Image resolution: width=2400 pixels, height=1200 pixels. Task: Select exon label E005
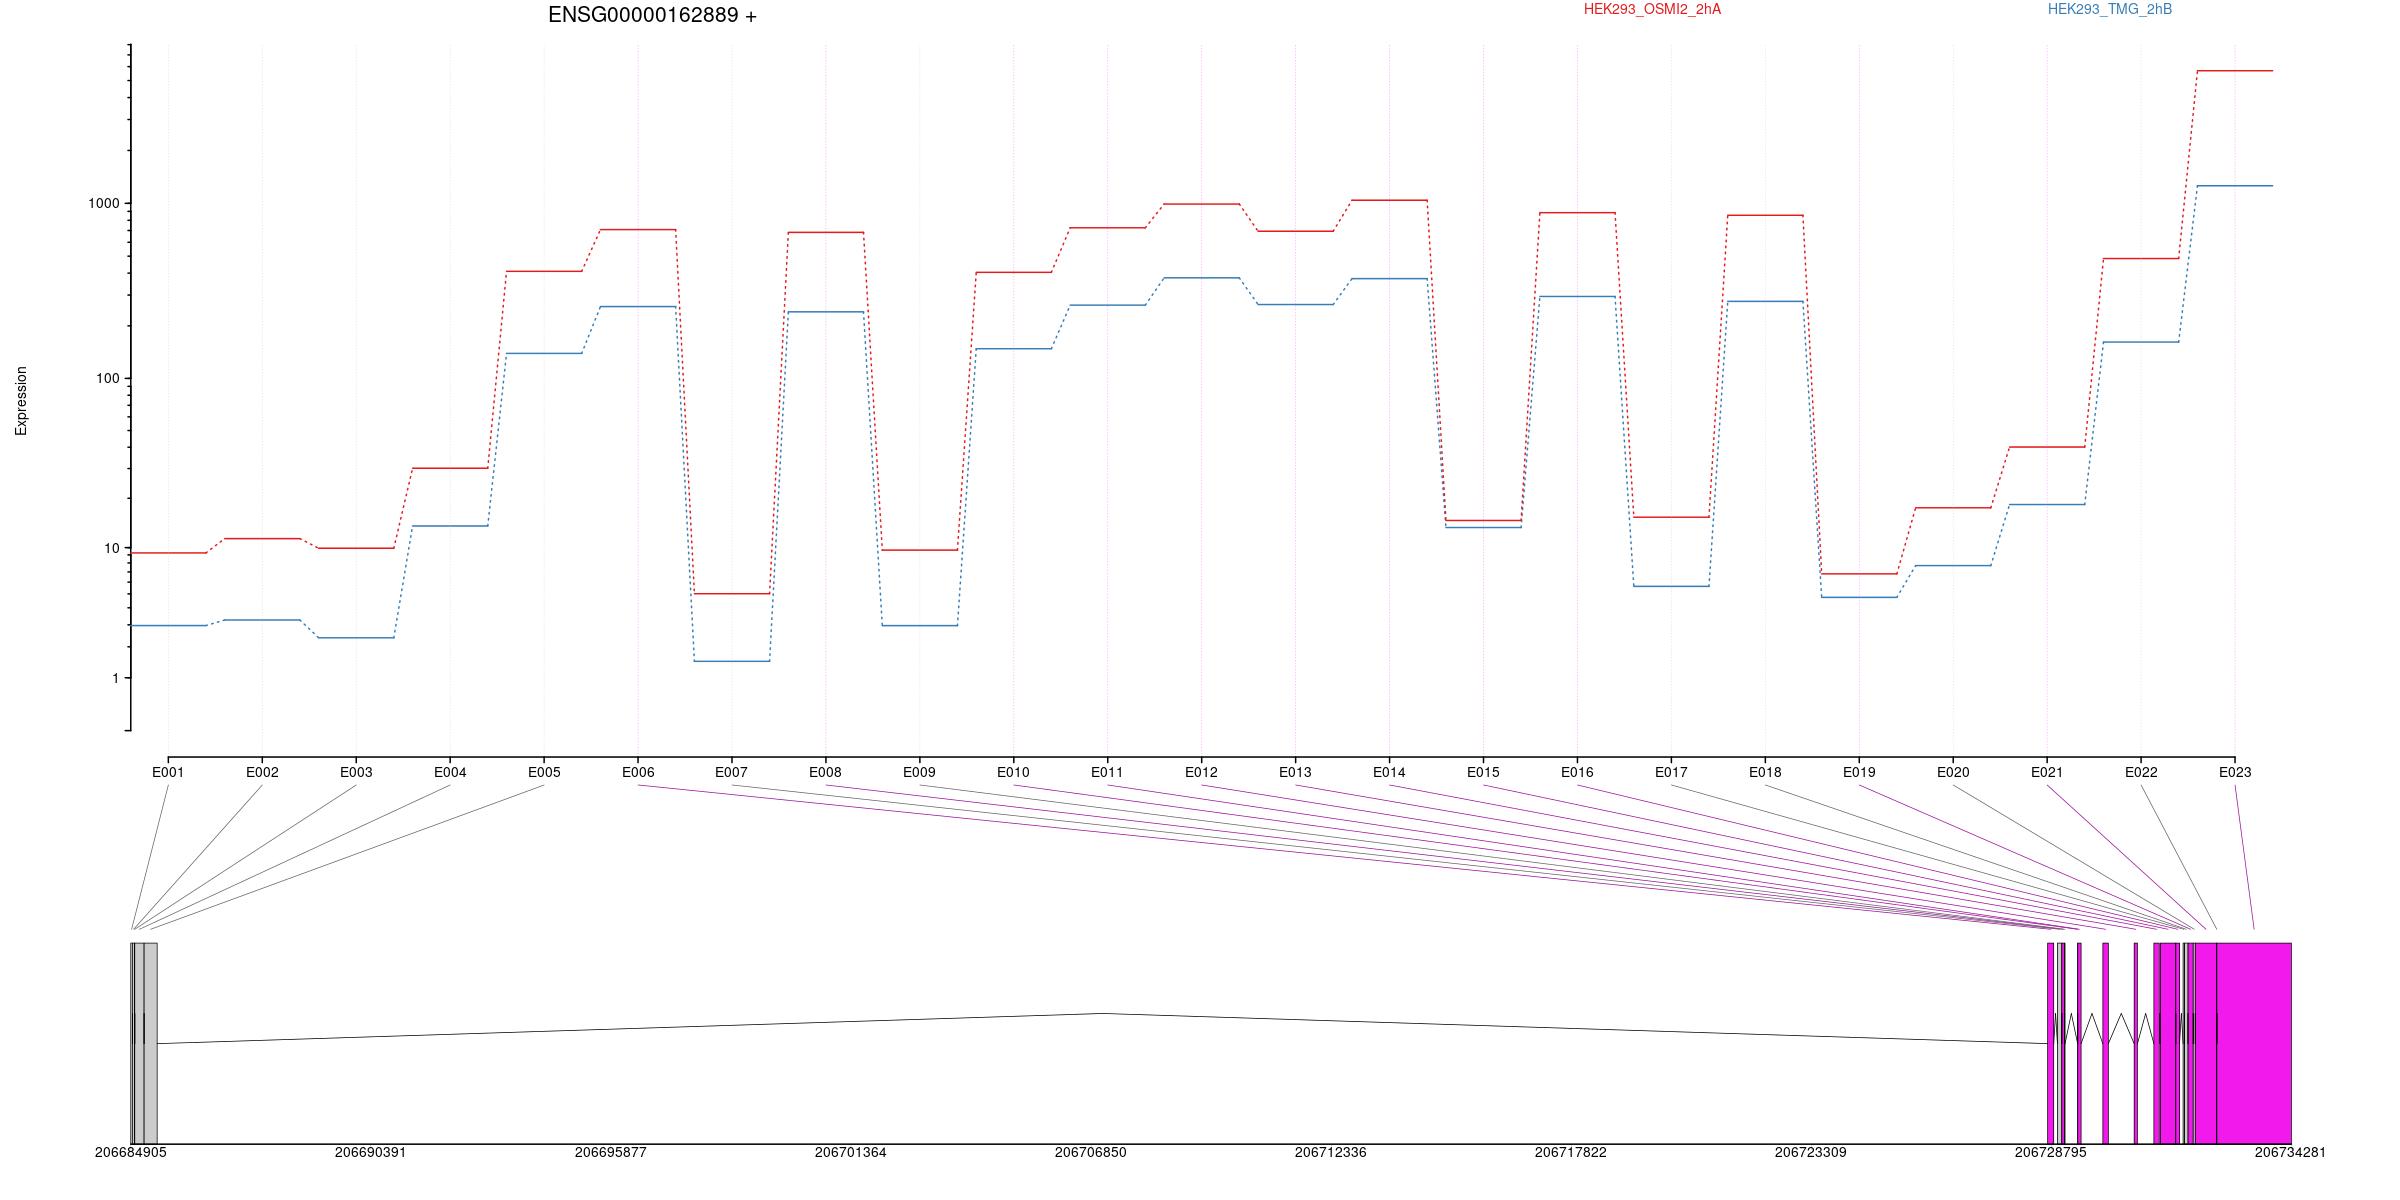coord(544,772)
